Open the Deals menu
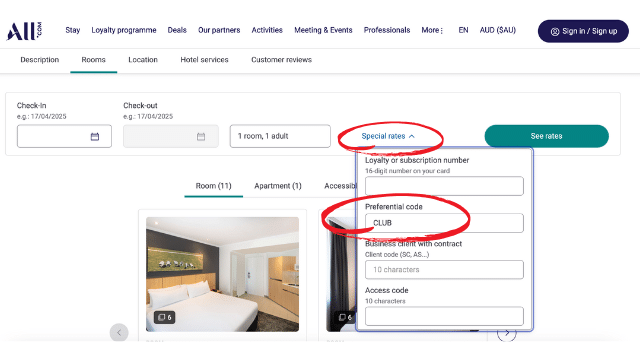 click(x=177, y=30)
